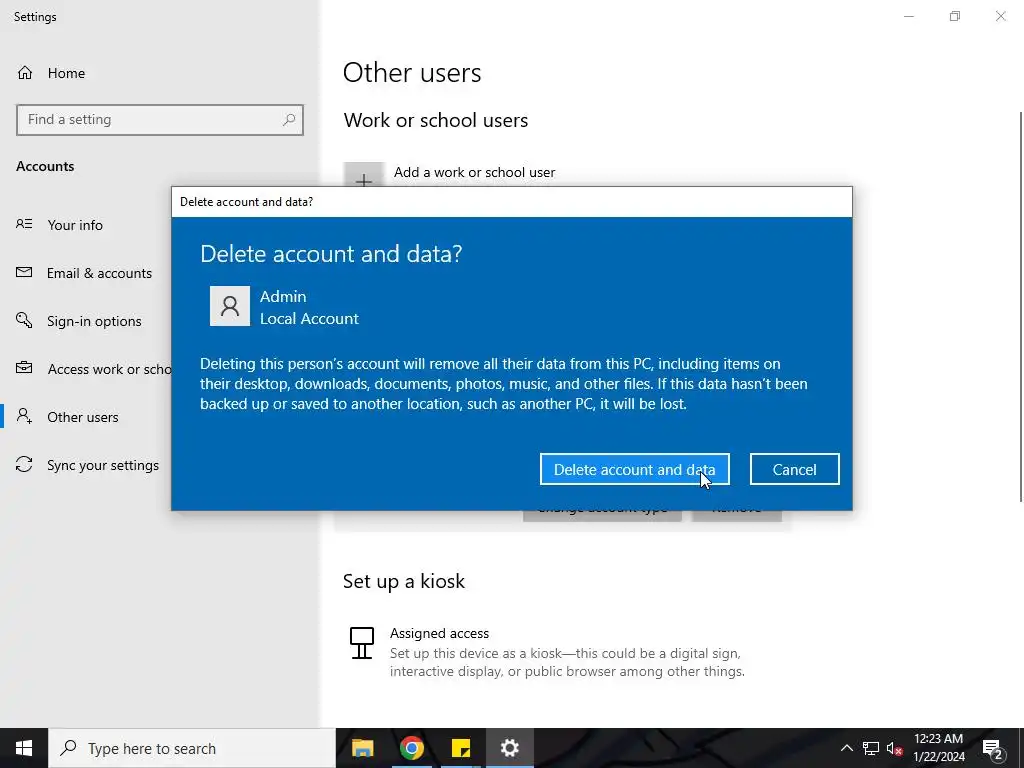This screenshot has width=1024, height=768.
Task: Click the network status tray icon
Action: [871, 748]
